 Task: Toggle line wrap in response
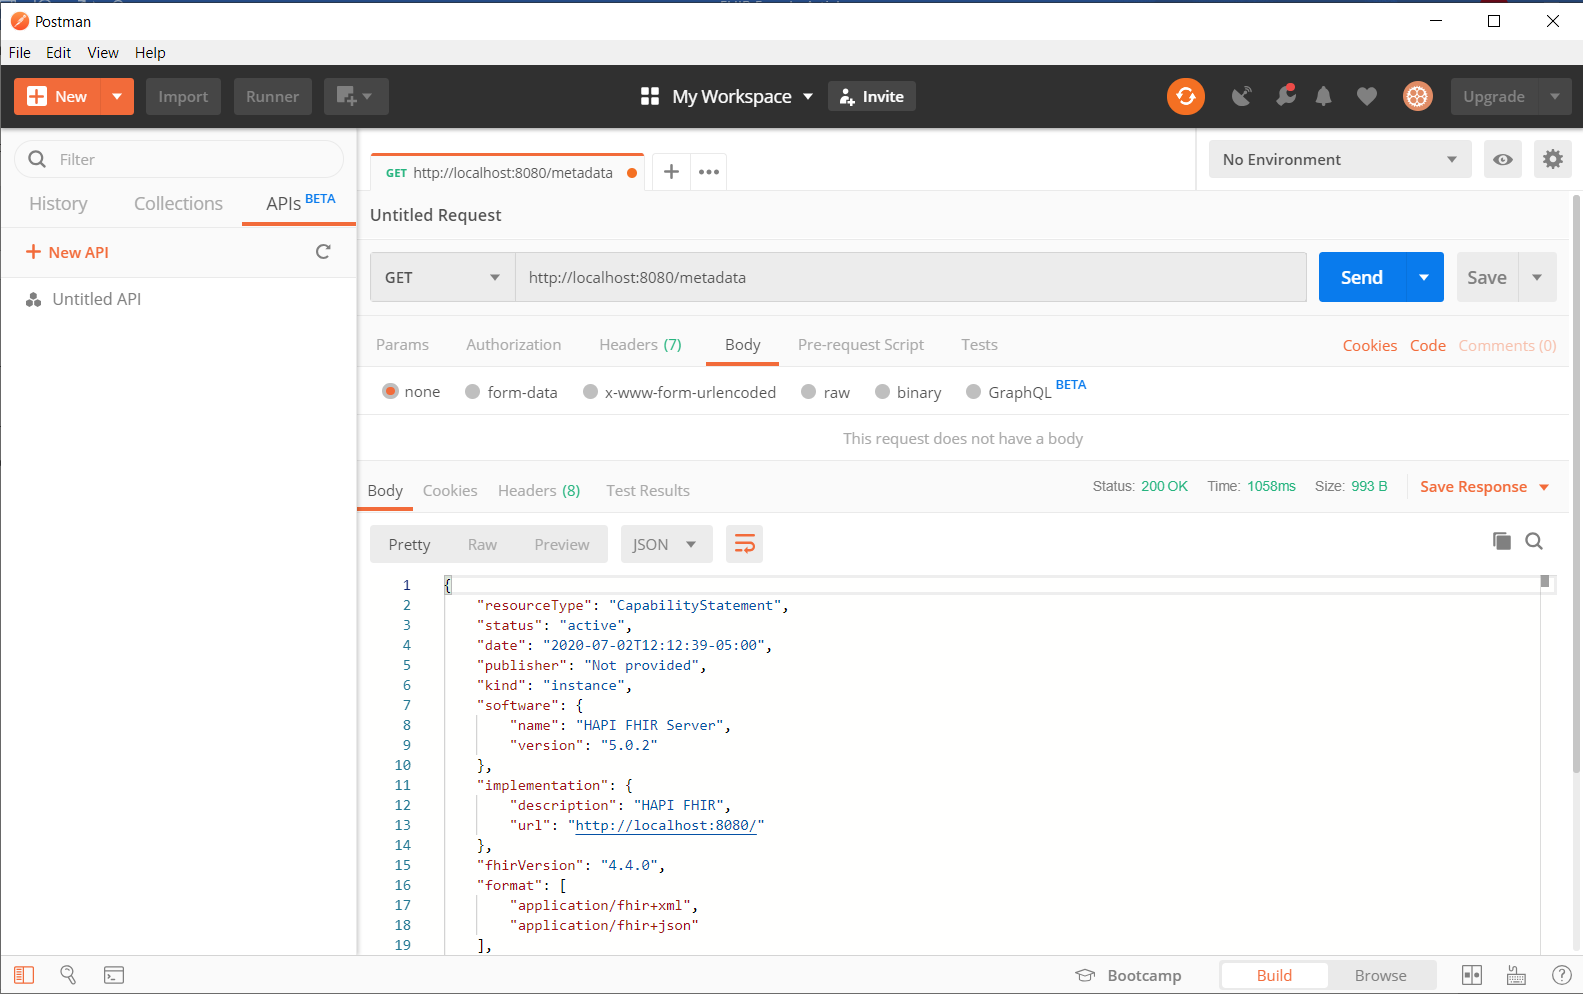coord(744,544)
